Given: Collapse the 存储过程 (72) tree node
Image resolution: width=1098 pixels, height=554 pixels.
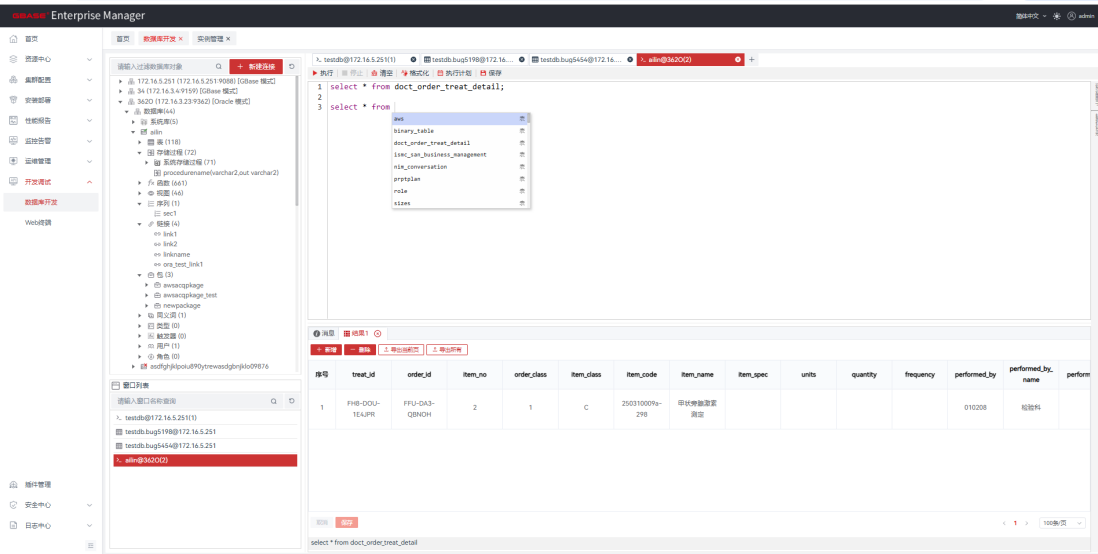Looking at the screenshot, I should point(140,152).
